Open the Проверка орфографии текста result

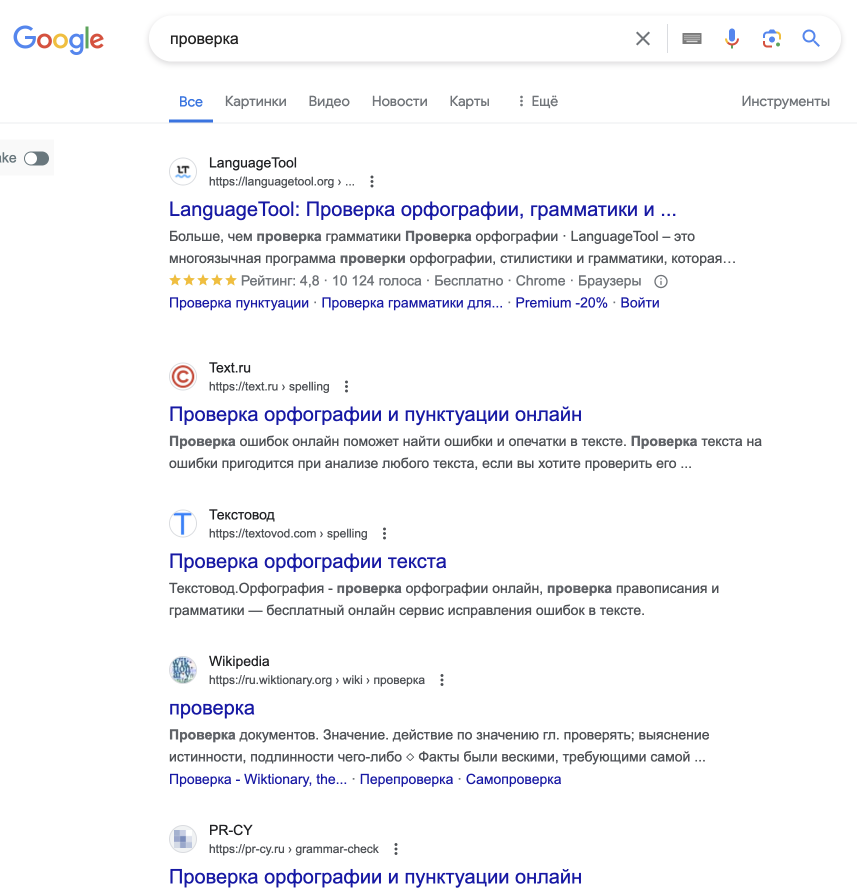pos(307,561)
